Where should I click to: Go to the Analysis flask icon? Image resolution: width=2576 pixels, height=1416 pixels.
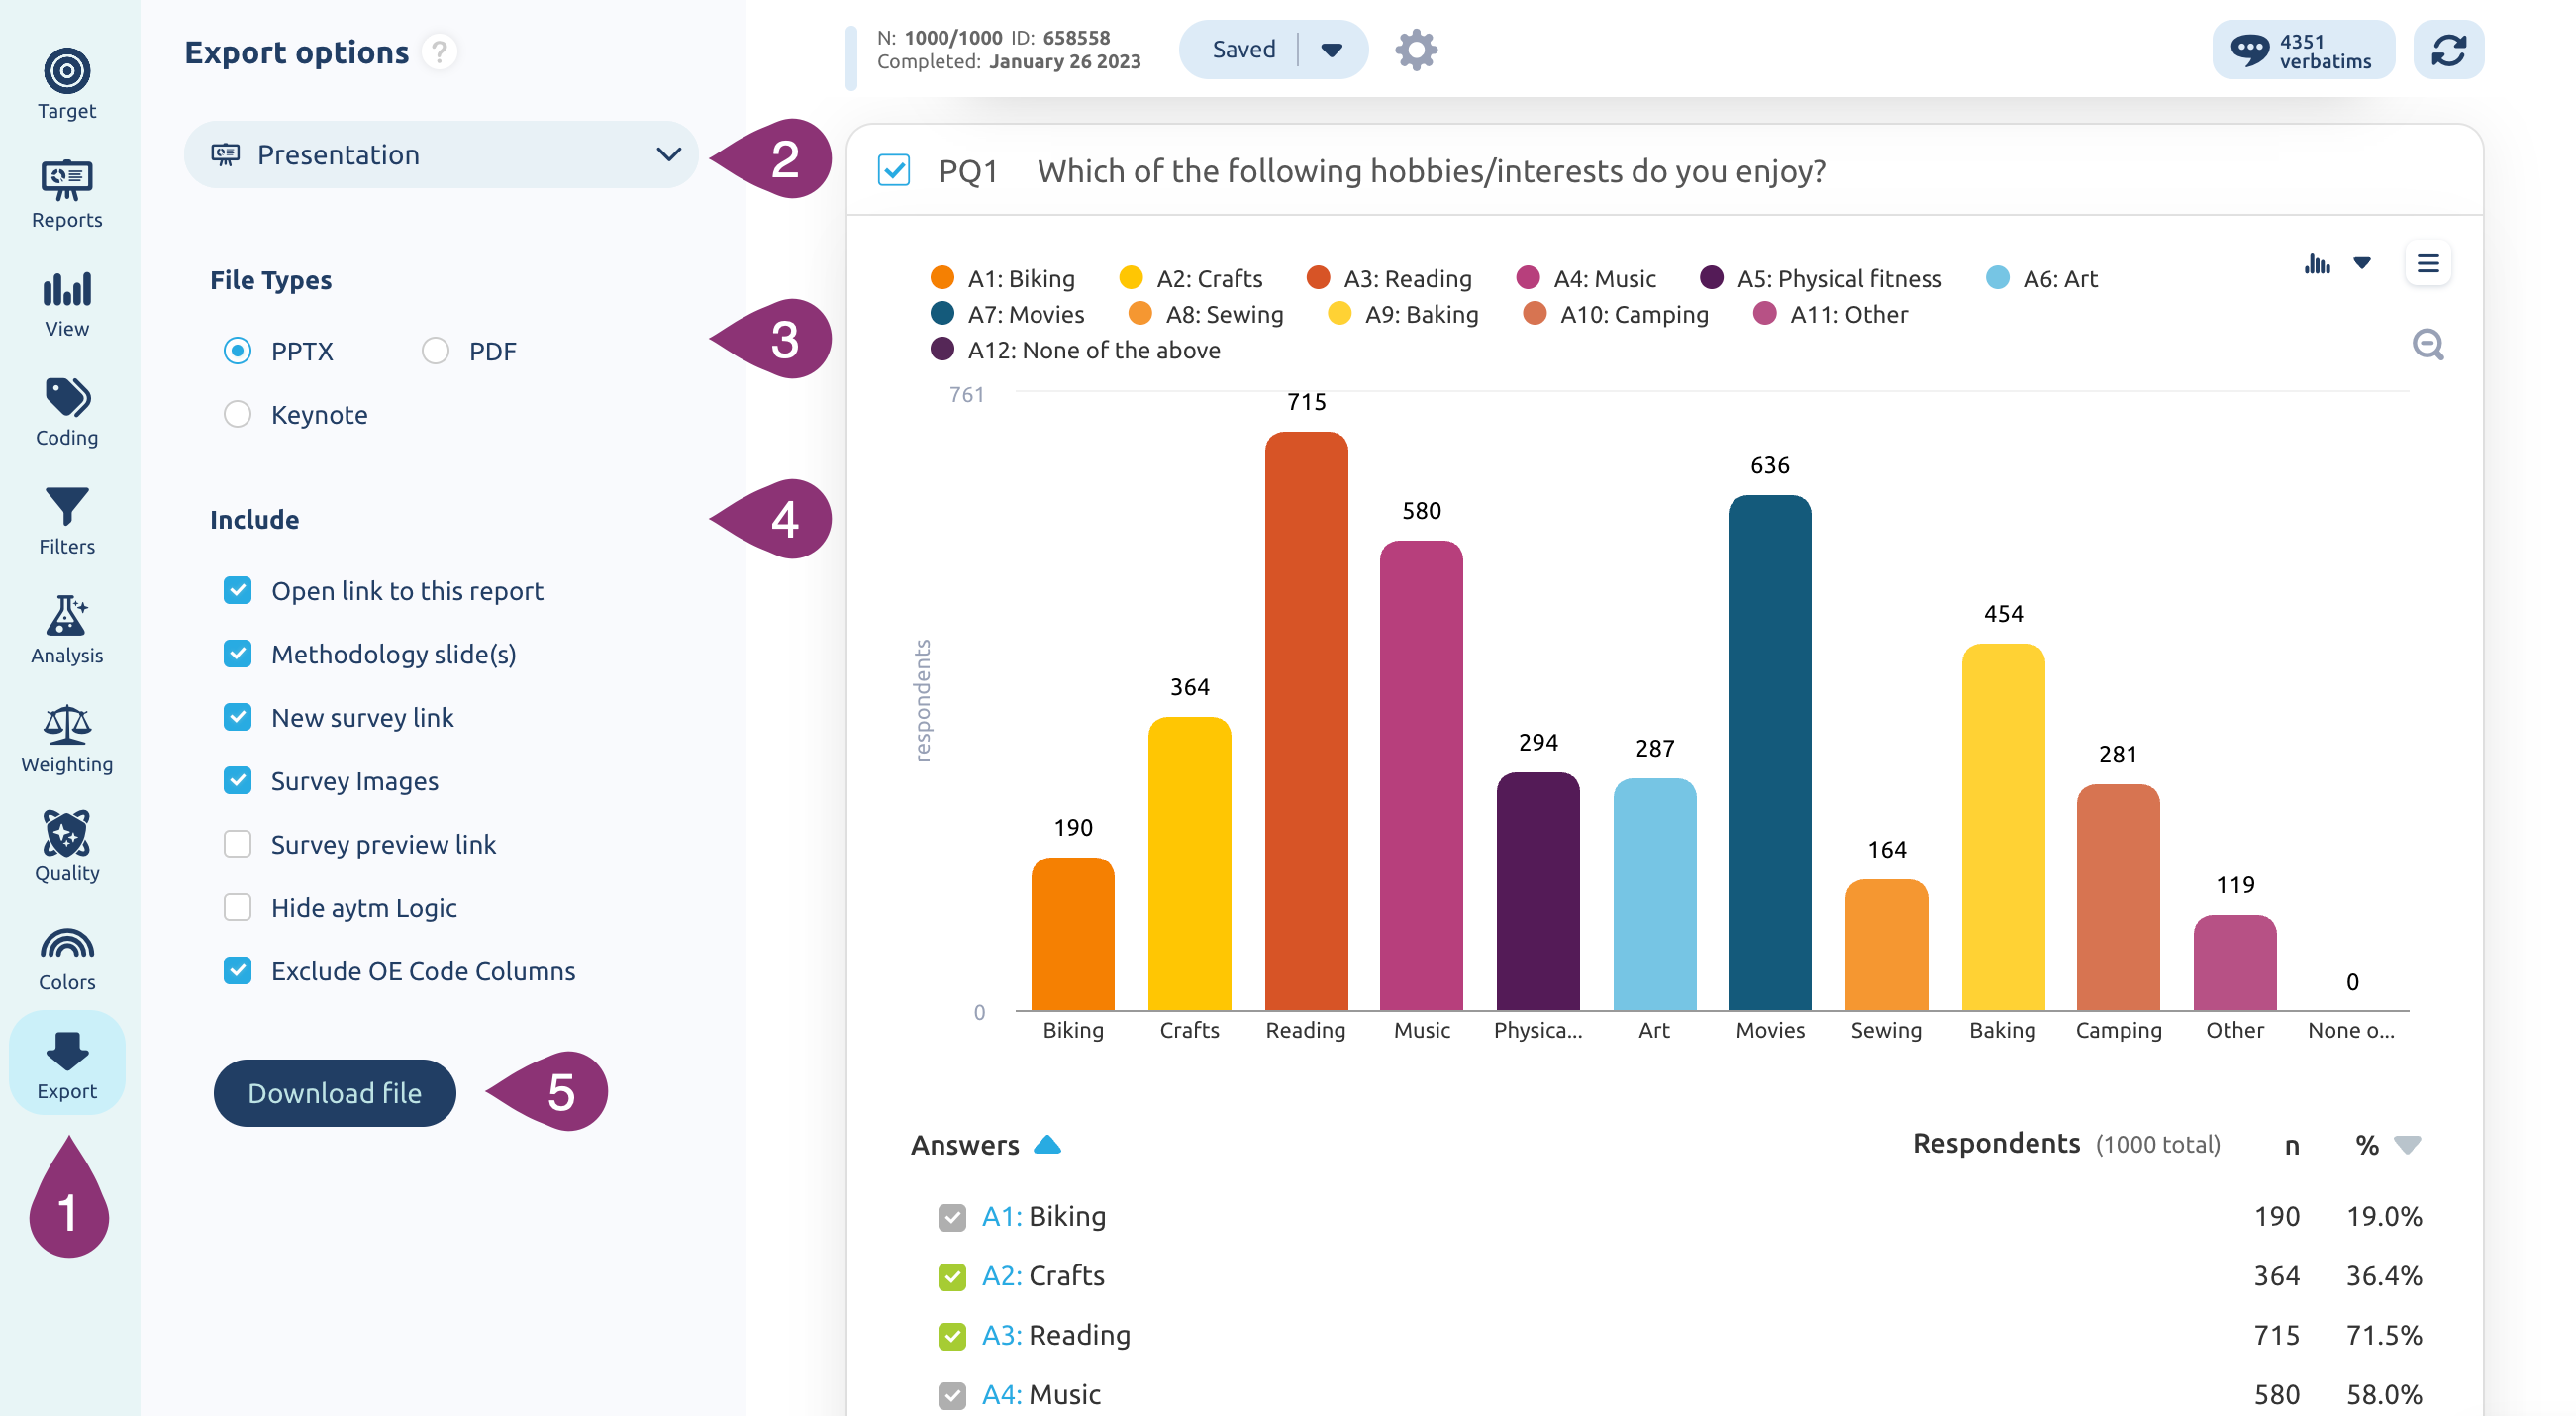click(x=67, y=616)
